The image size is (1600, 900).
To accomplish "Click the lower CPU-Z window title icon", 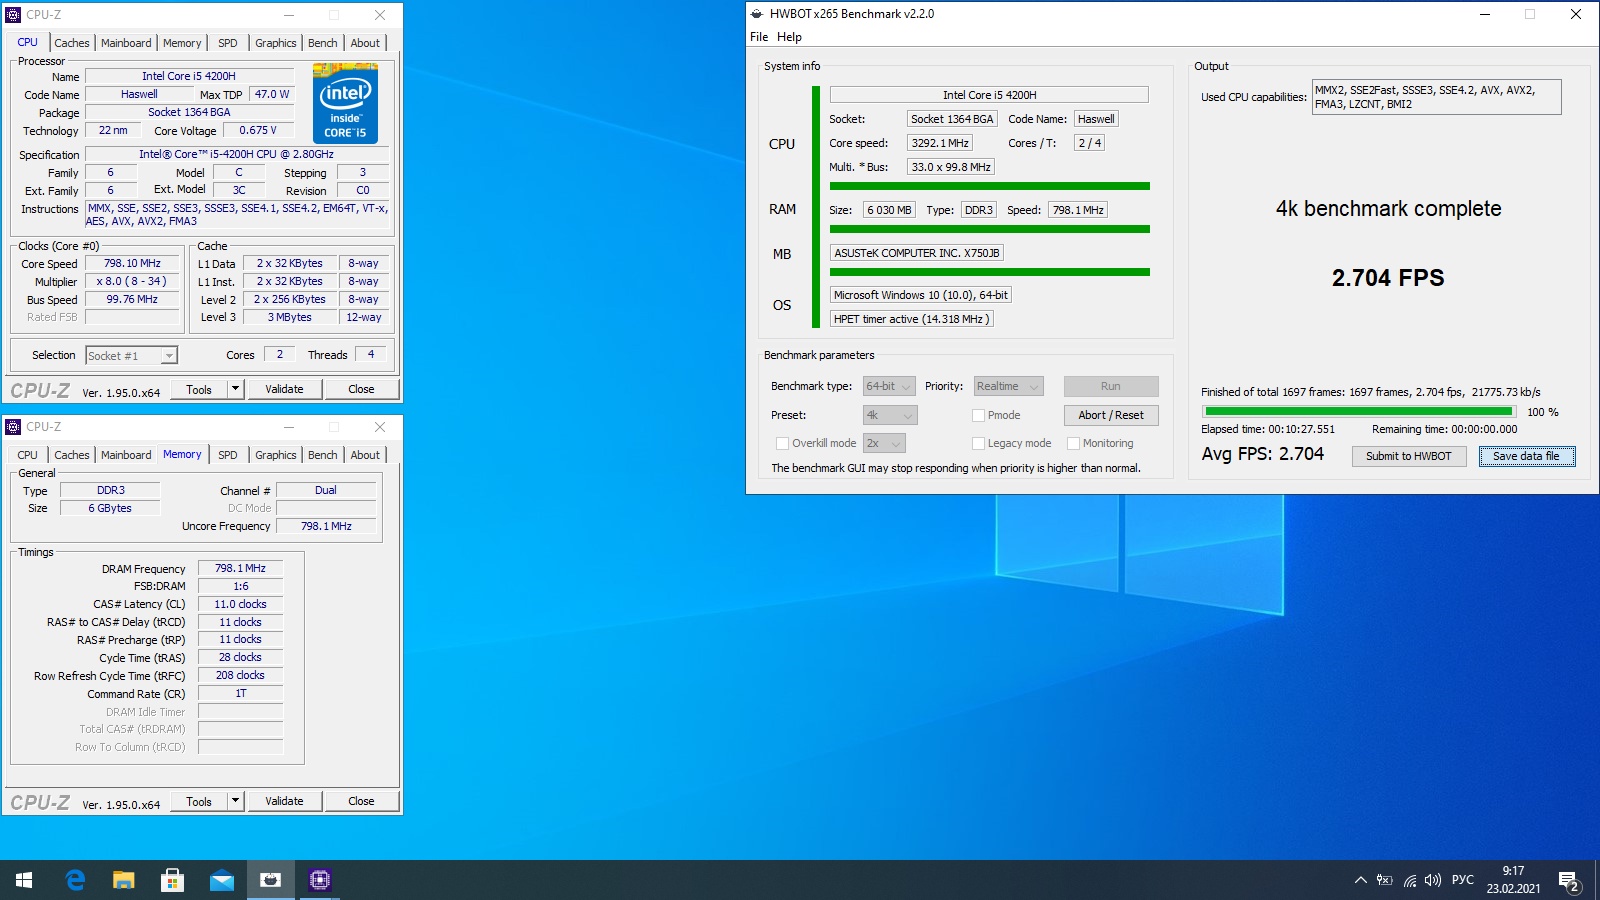I will (x=13, y=427).
